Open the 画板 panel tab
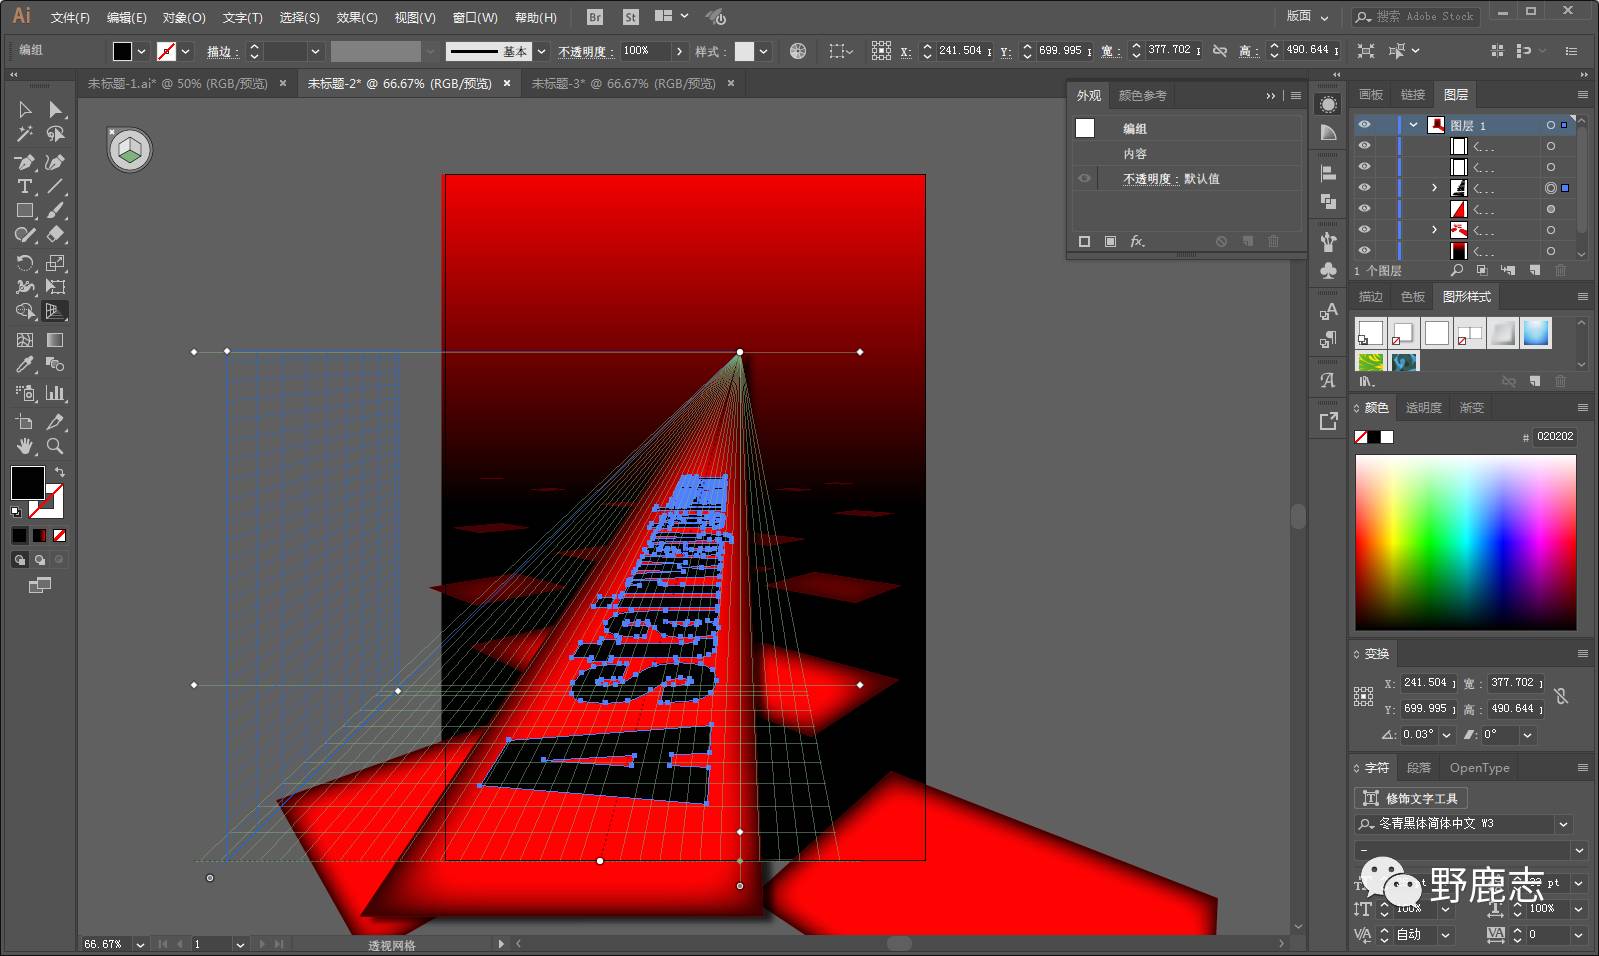 (1370, 95)
